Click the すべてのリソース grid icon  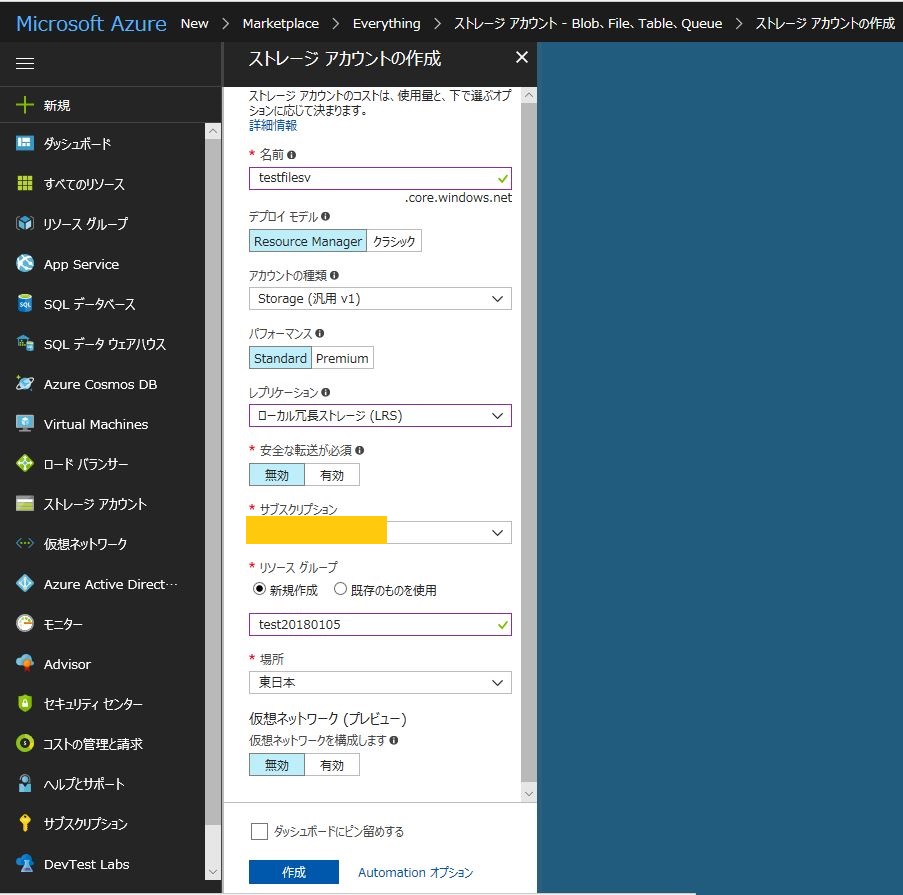pos(25,183)
